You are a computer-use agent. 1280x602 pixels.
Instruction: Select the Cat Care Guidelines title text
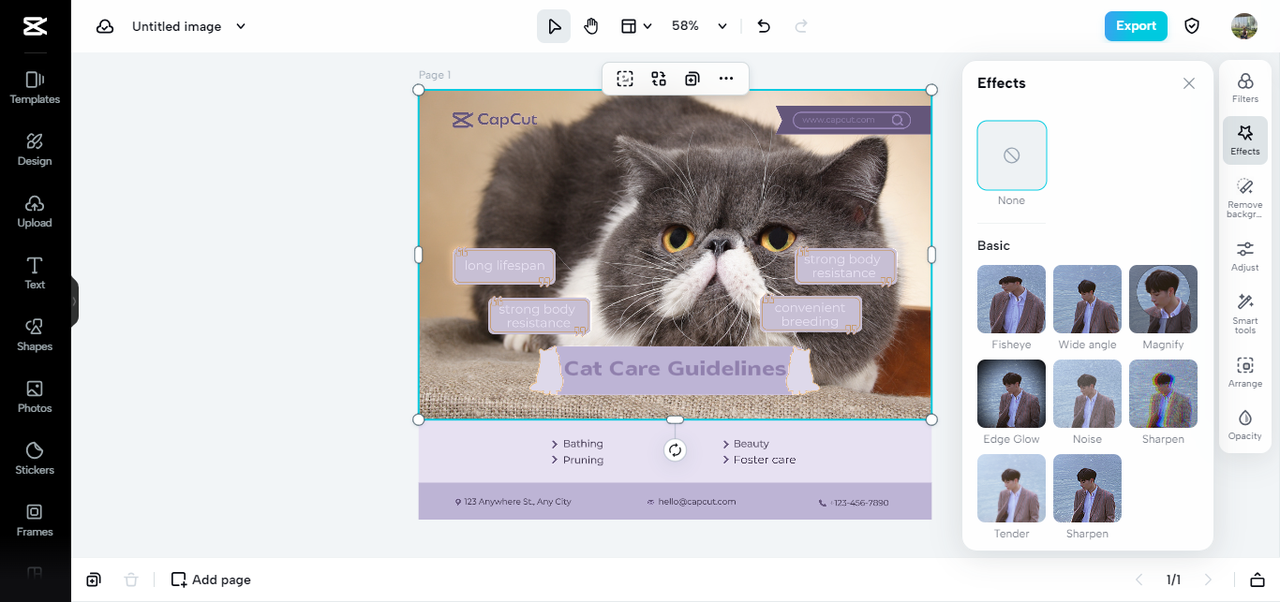[675, 368]
